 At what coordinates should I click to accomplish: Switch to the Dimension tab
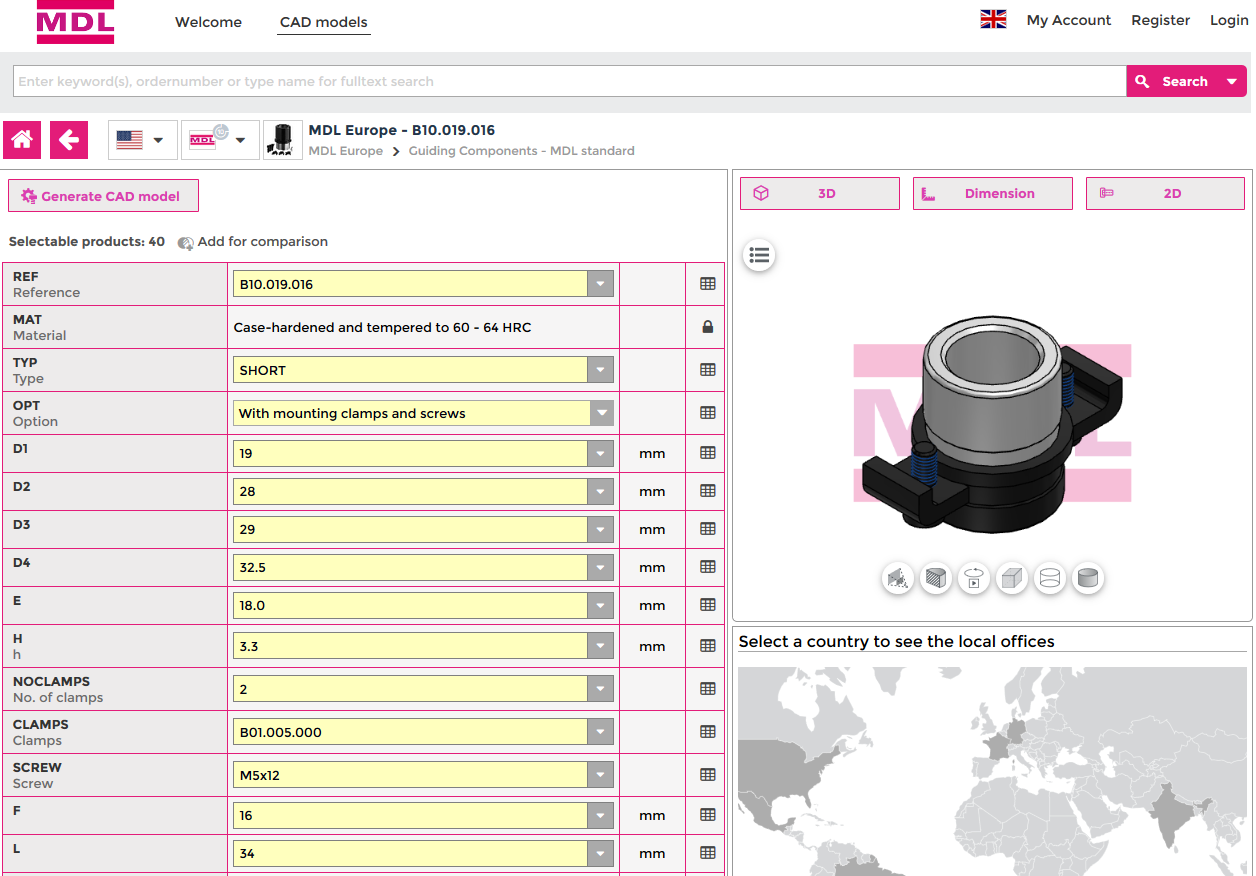click(992, 194)
